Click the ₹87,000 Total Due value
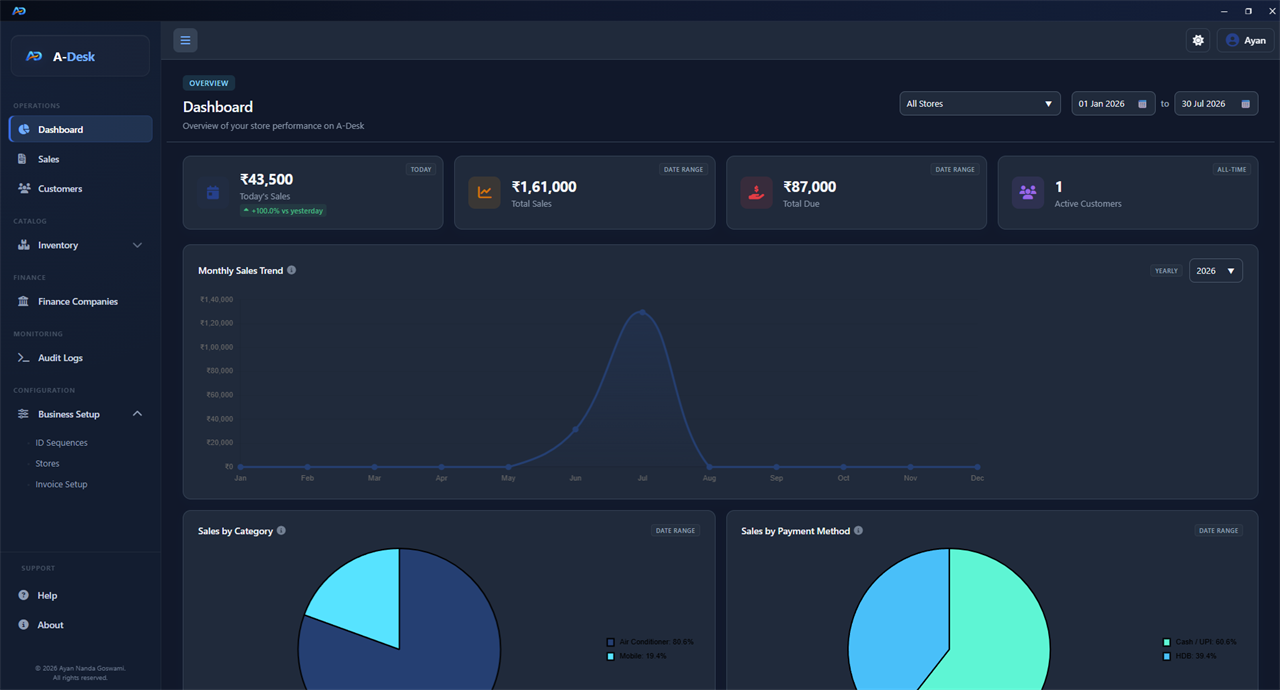The width and height of the screenshot is (1280, 690). [810, 186]
